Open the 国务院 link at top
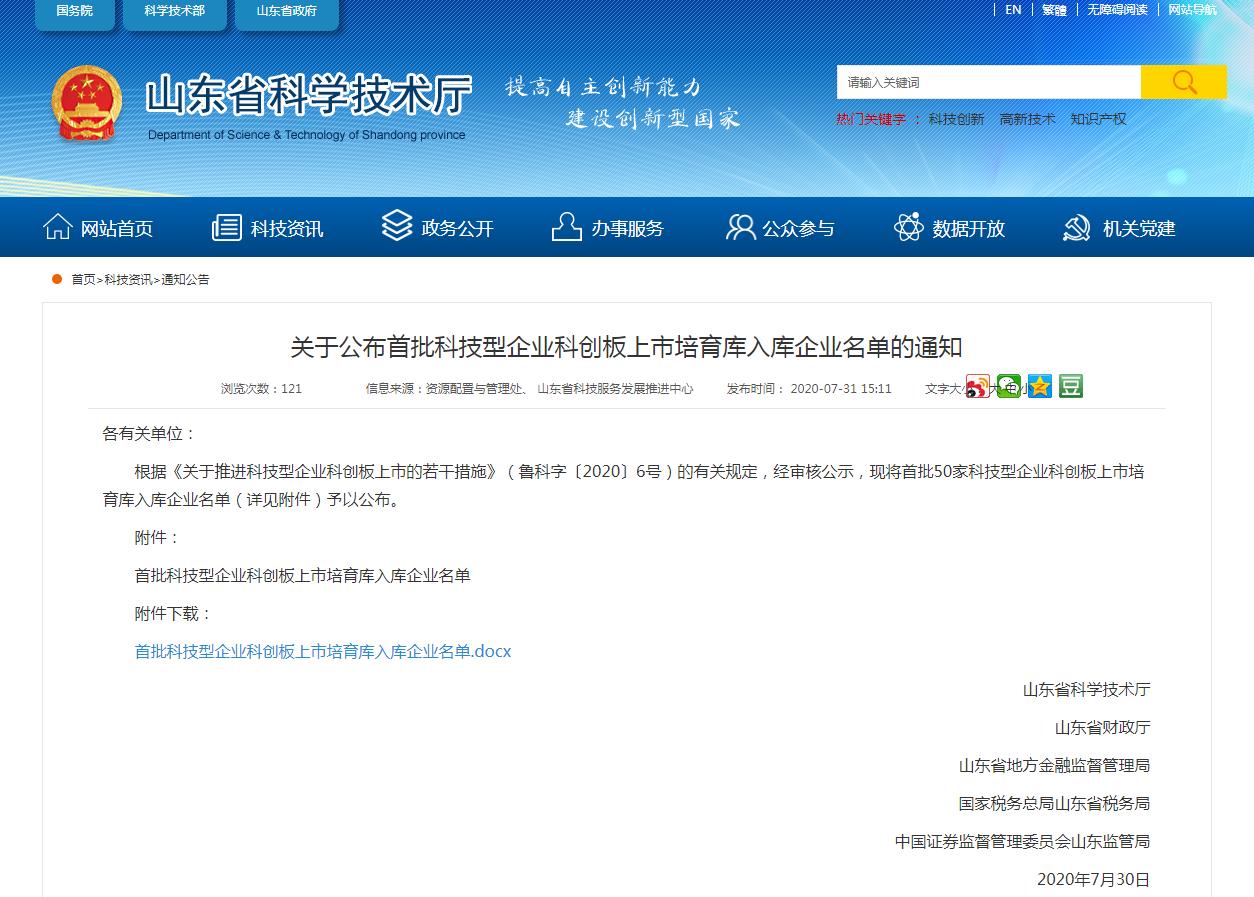This screenshot has height=897, width=1254. pyautogui.click(x=74, y=12)
